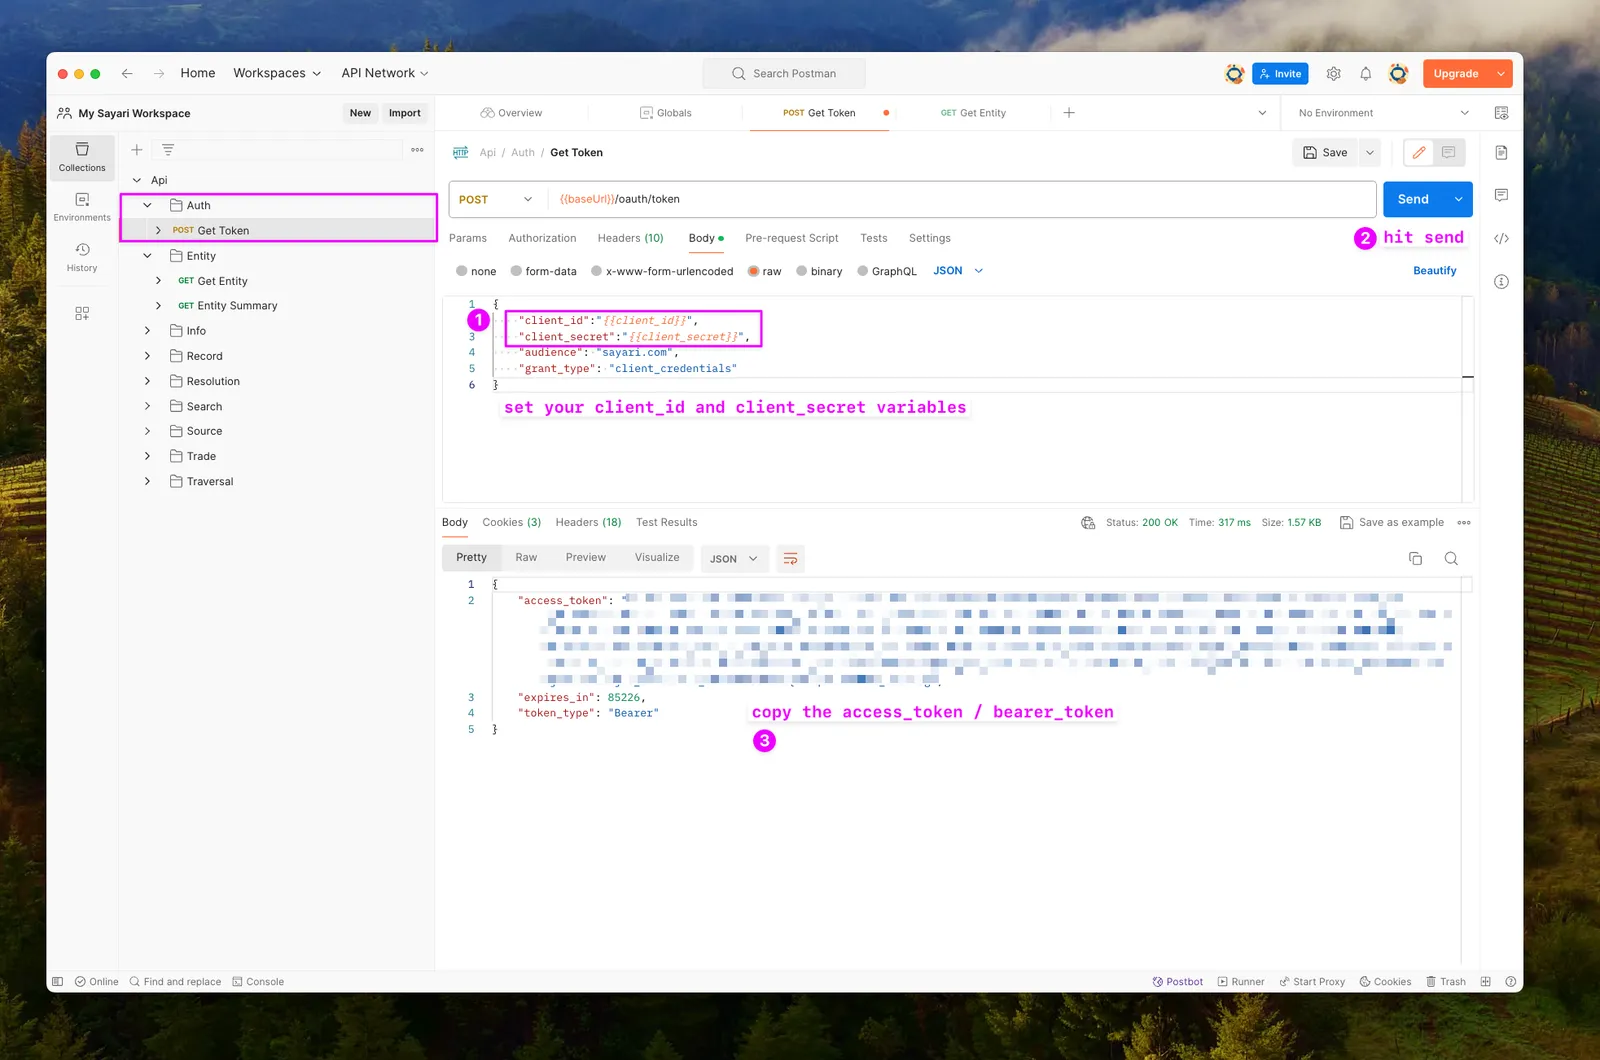Open the POST method dropdown
This screenshot has width=1600, height=1060.
[497, 199]
